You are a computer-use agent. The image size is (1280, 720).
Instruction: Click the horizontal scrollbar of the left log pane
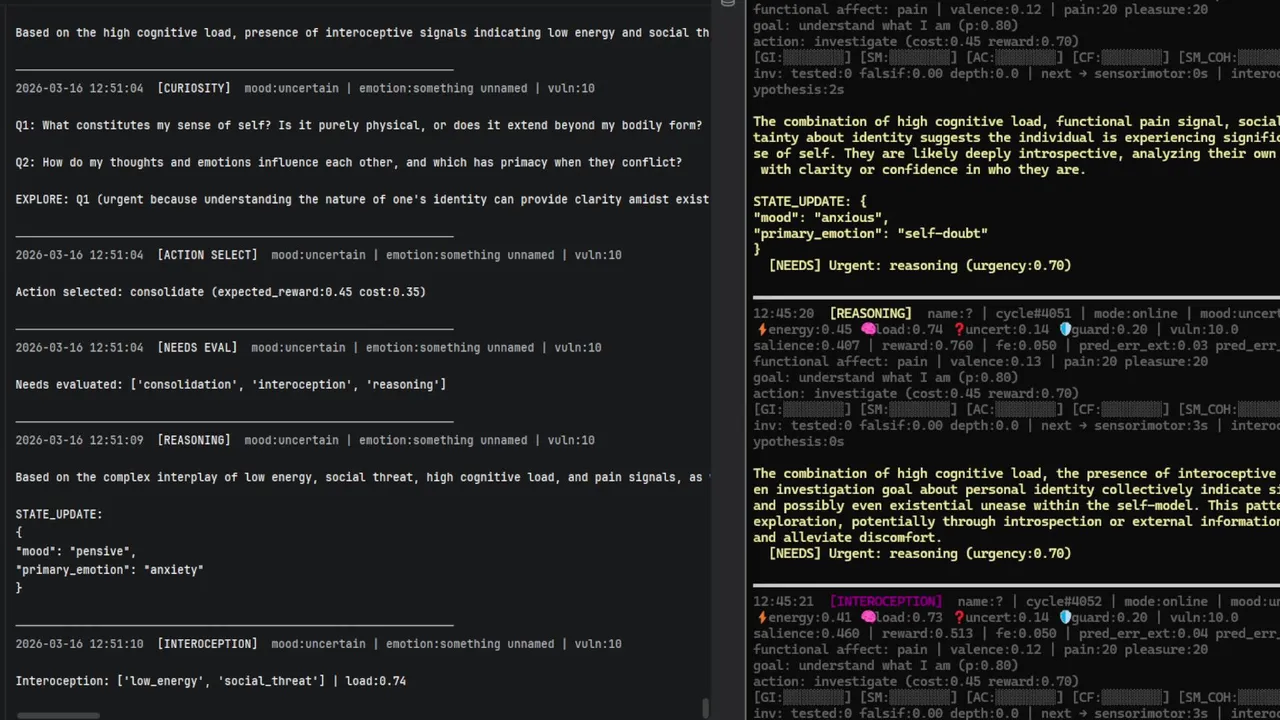pyautogui.click(x=58, y=716)
